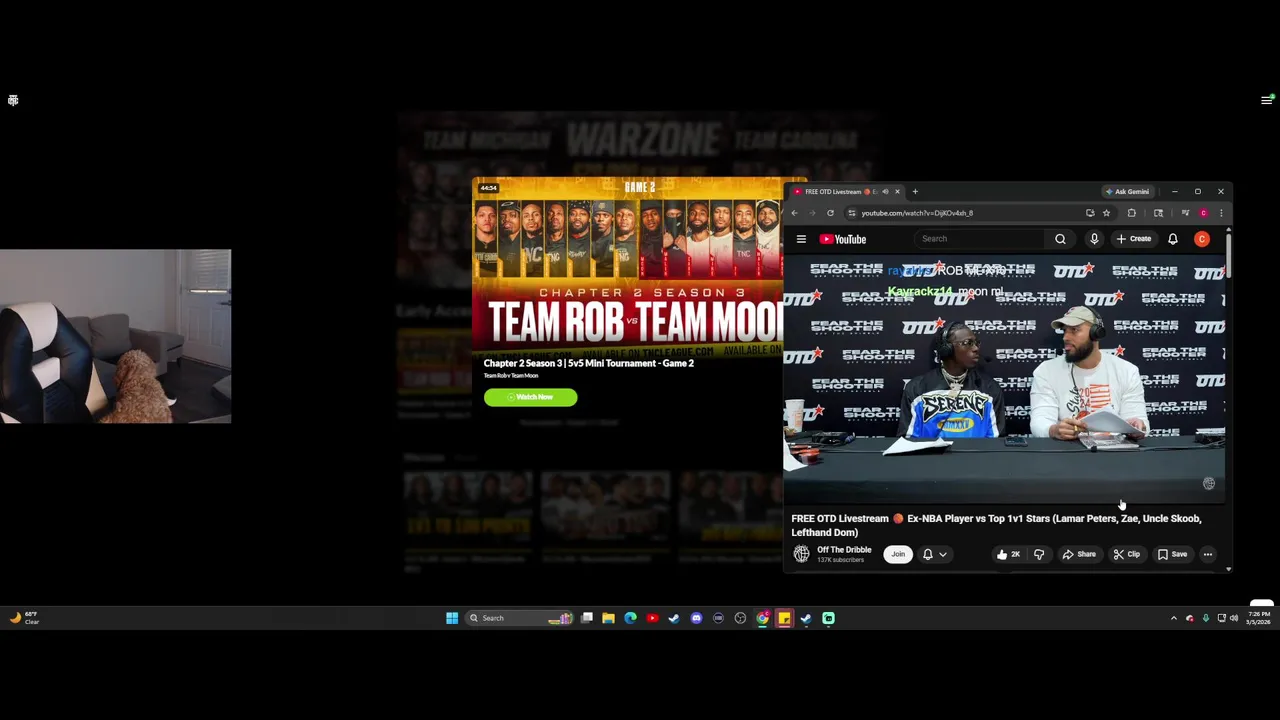Open the Chrome extensions puzzle icon

(1131, 213)
